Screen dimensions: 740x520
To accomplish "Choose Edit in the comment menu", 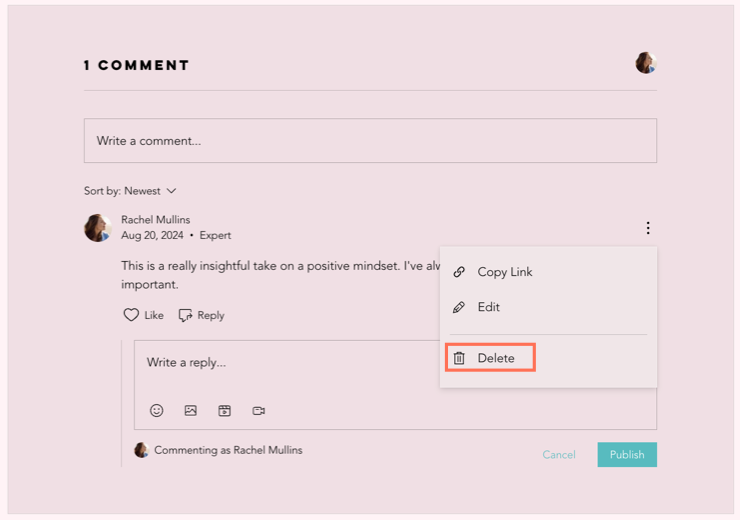I will tap(488, 307).
